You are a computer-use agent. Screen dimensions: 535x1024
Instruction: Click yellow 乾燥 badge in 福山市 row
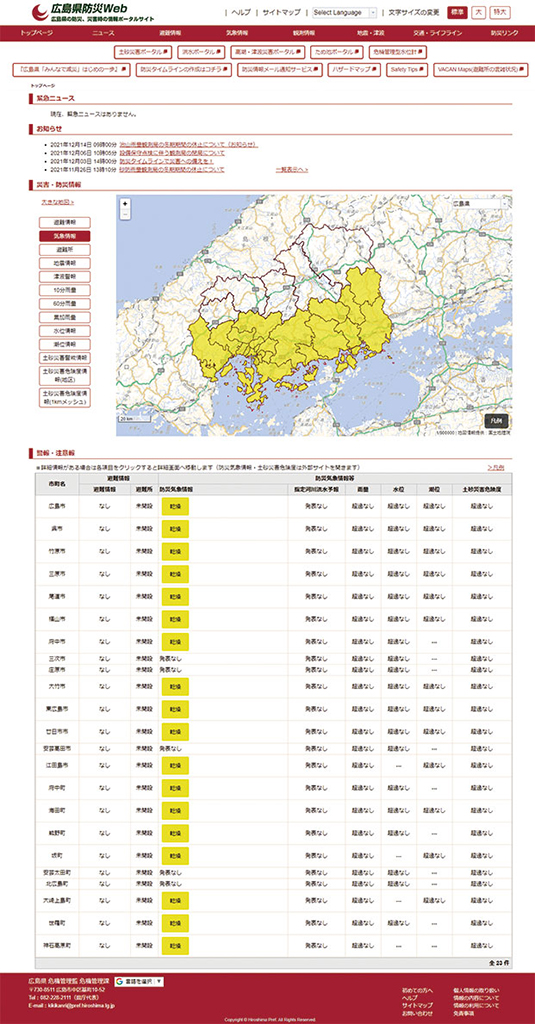pos(174,618)
